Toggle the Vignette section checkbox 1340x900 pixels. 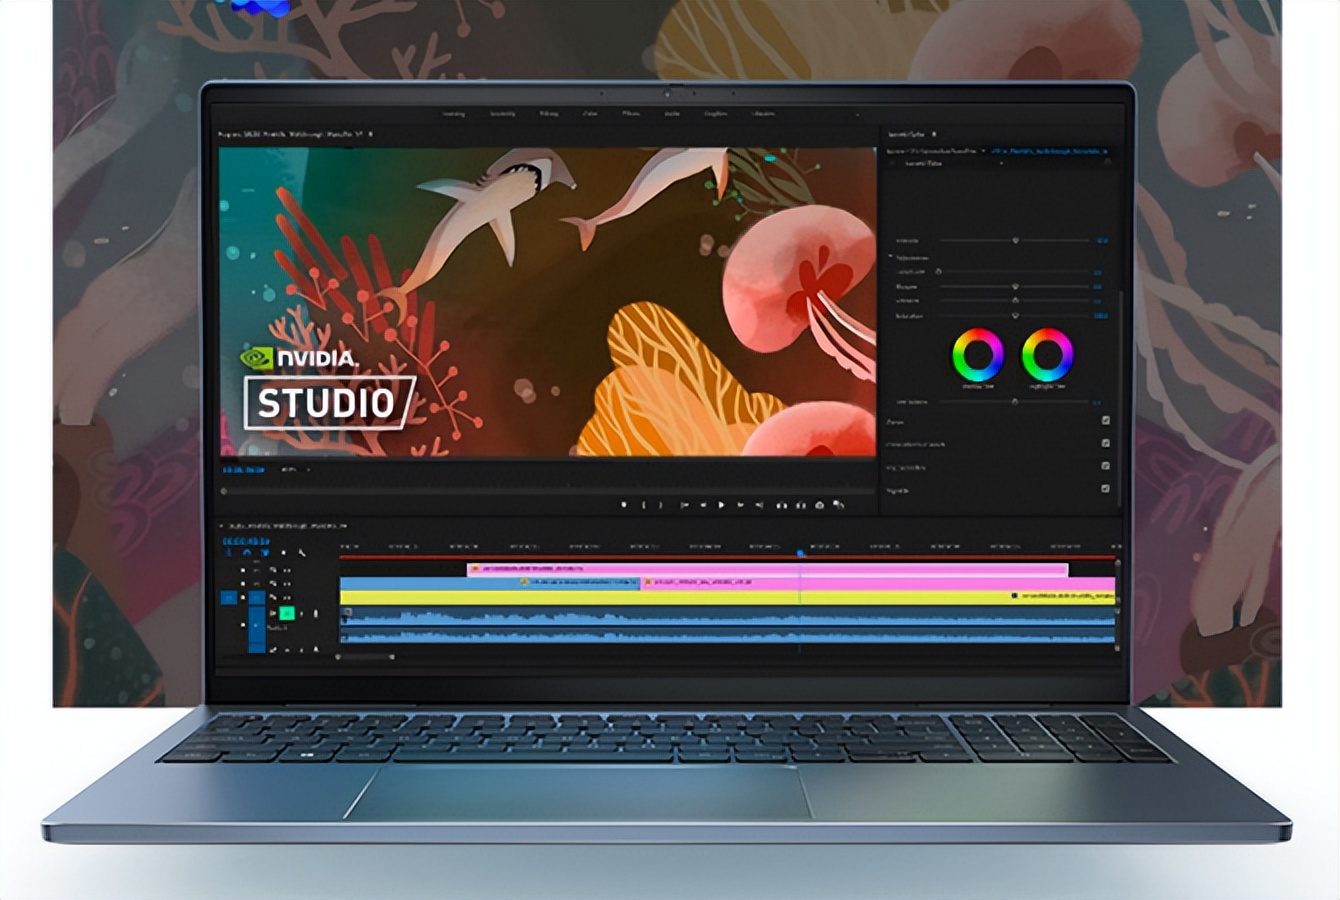[1106, 489]
